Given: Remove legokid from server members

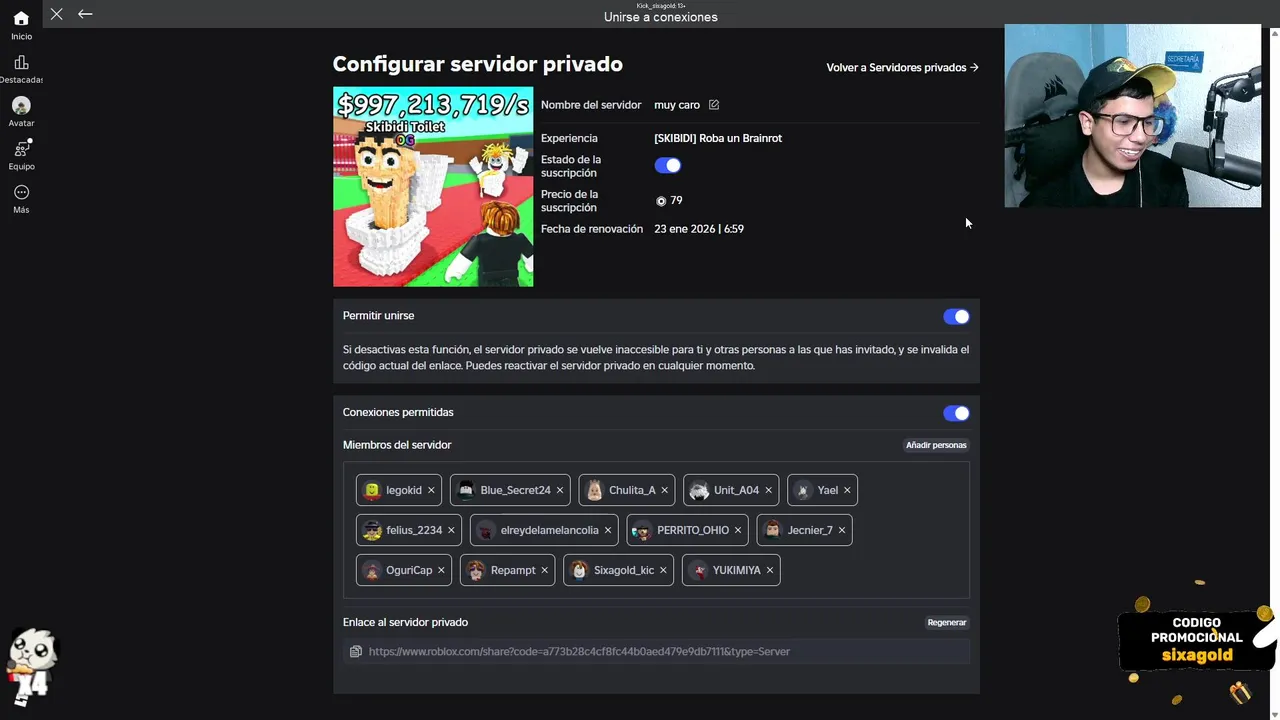Looking at the screenshot, I should 431,490.
